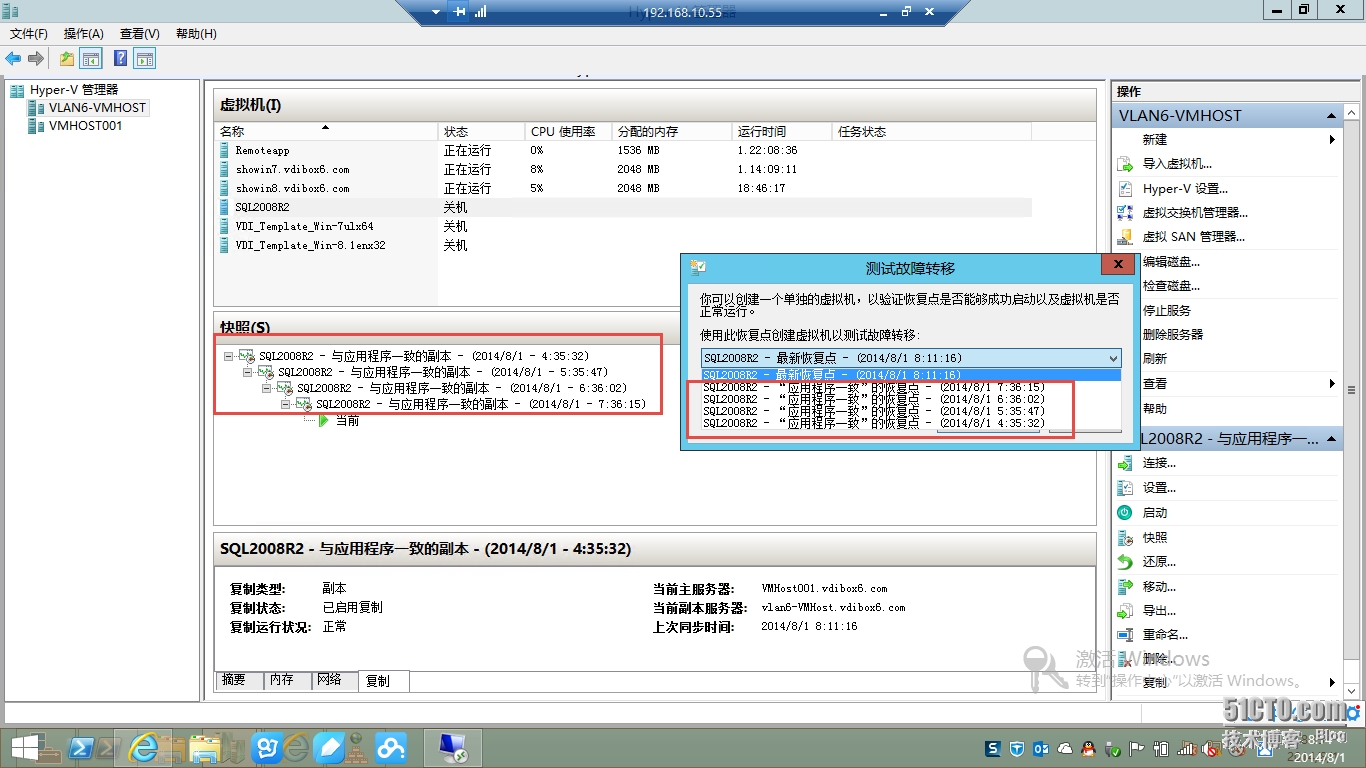Click the Up one level toolbar icon

coord(67,59)
